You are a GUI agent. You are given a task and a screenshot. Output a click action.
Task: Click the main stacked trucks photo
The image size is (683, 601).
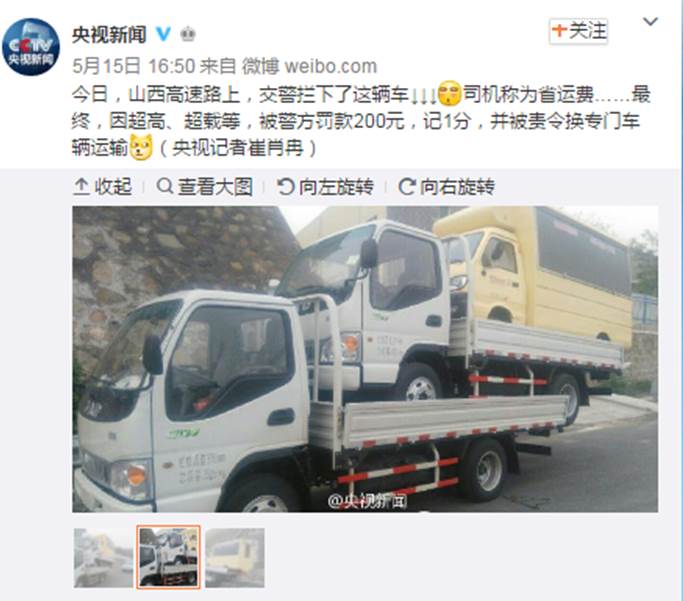(365, 359)
